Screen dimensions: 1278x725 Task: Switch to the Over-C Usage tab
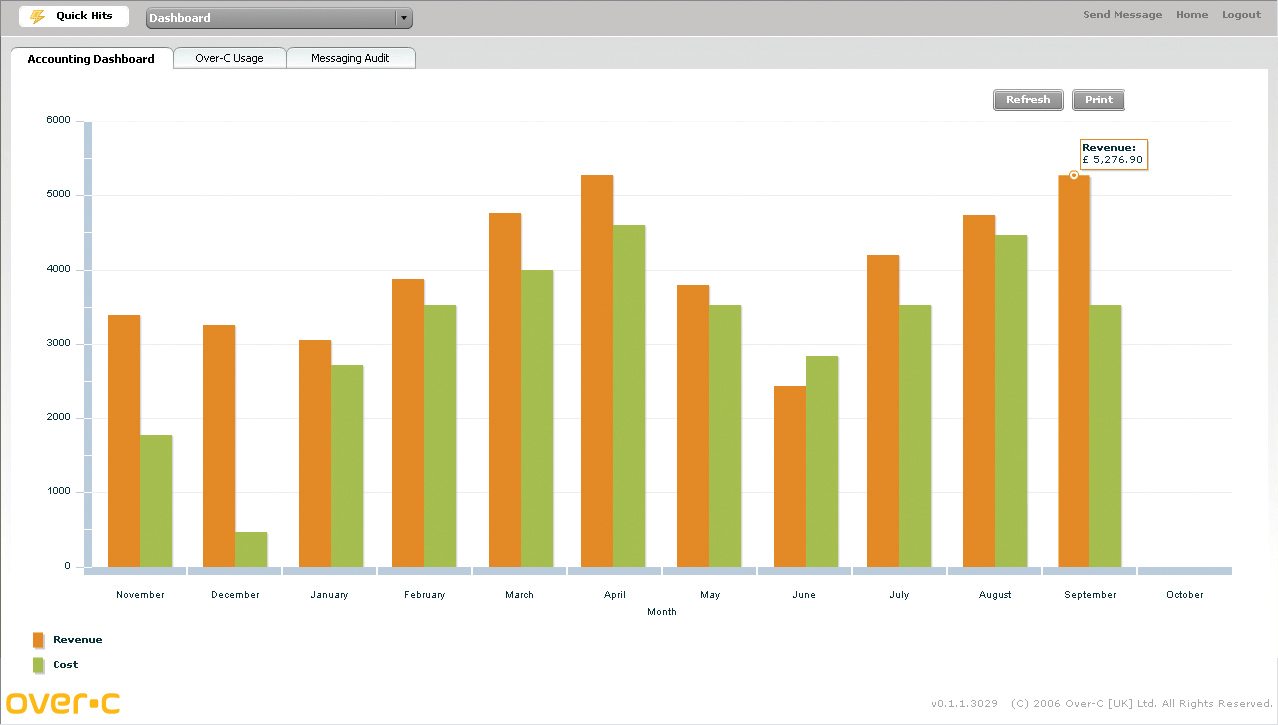click(x=229, y=58)
